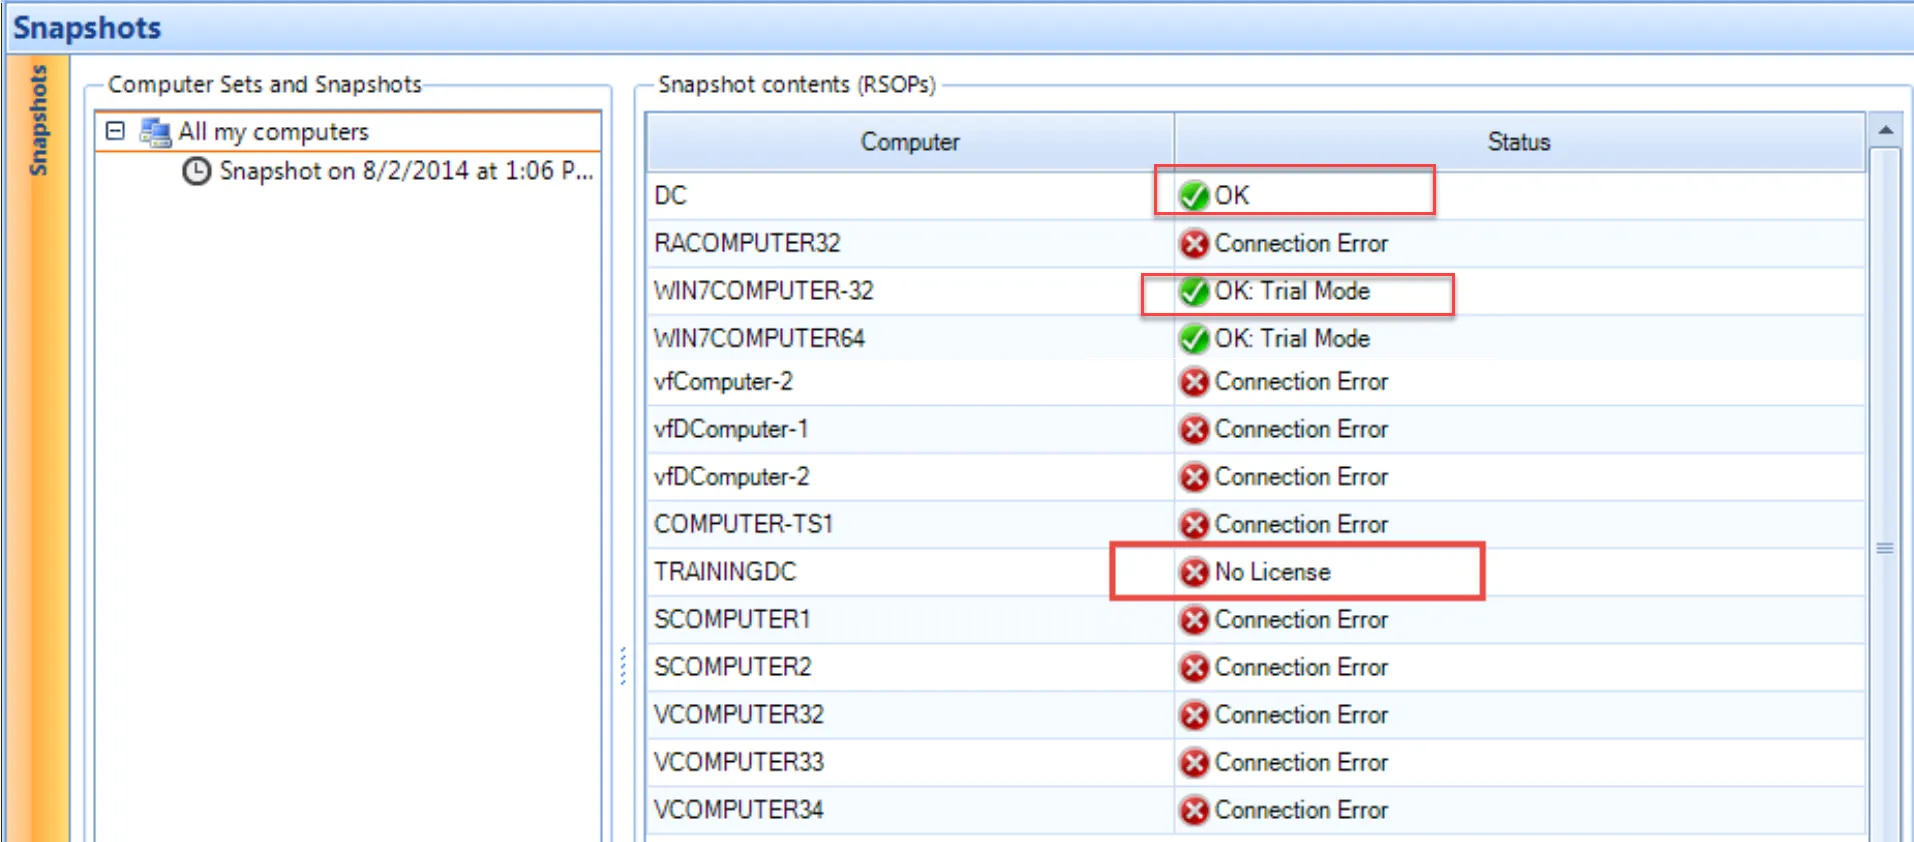Select the COMPUTER-TS1 row

(743, 524)
